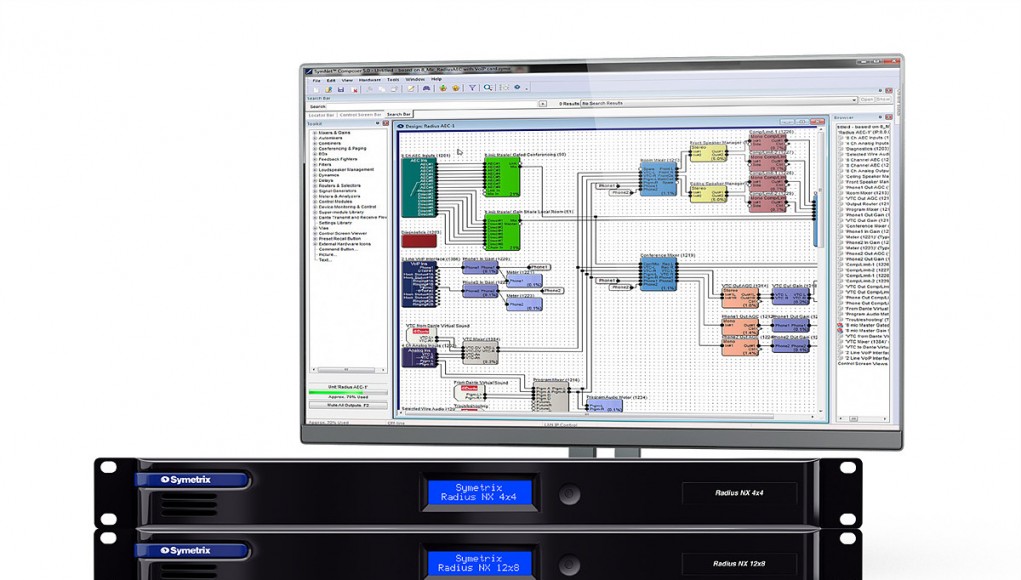Click the Open folder toolbar icon
The height and width of the screenshot is (580, 1021).
327,89
